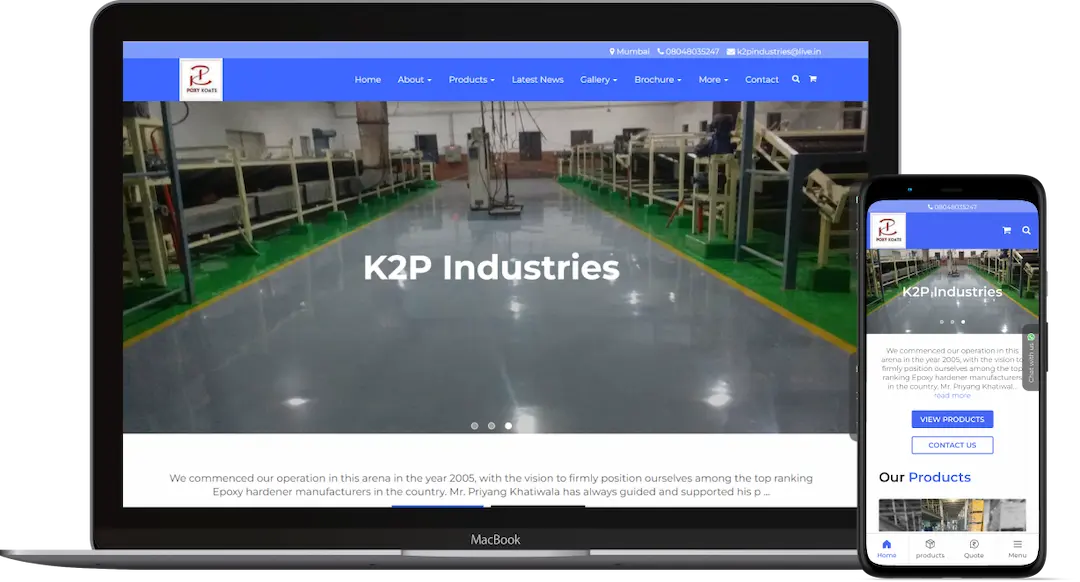The height and width of the screenshot is (582, 1080).
Task: Click the search icon in the laptop navbar
Action: click(796, 79)
